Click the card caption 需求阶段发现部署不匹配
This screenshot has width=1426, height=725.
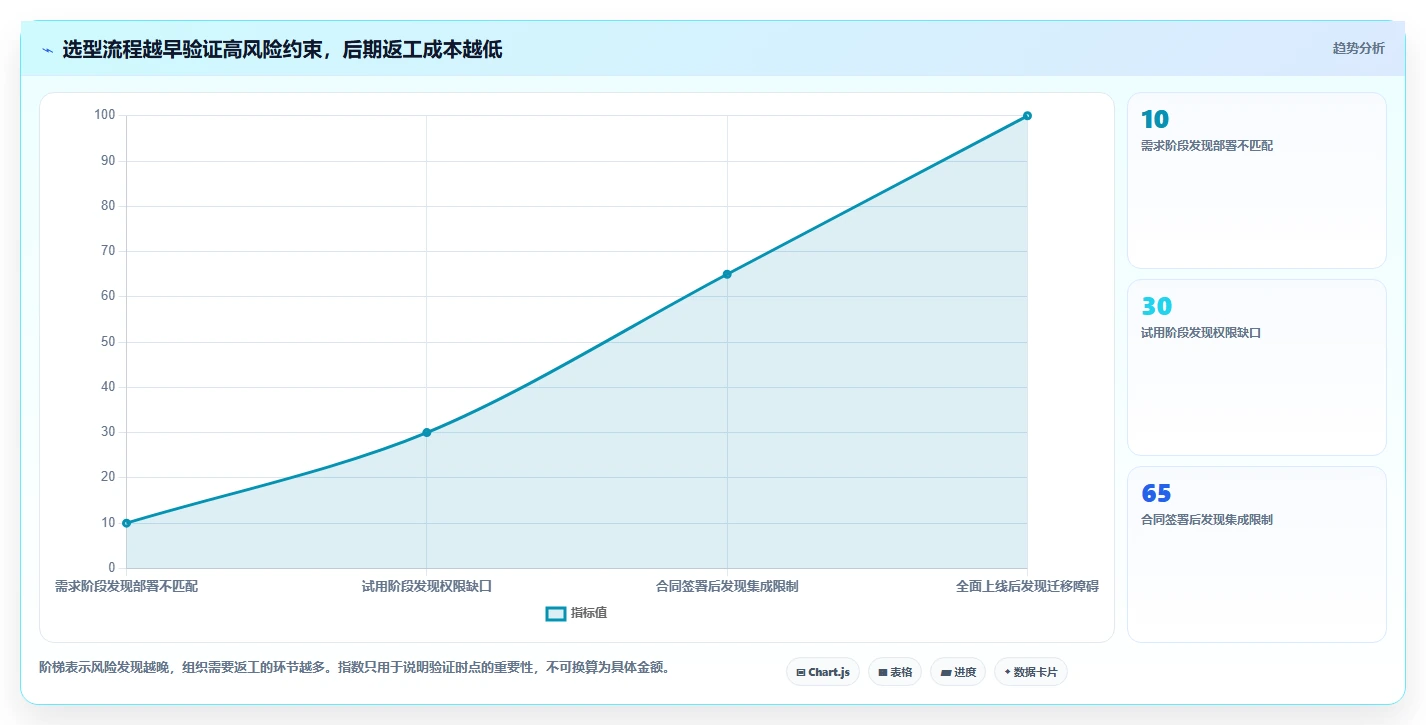pyautogui.click(x=1207, y=146)
